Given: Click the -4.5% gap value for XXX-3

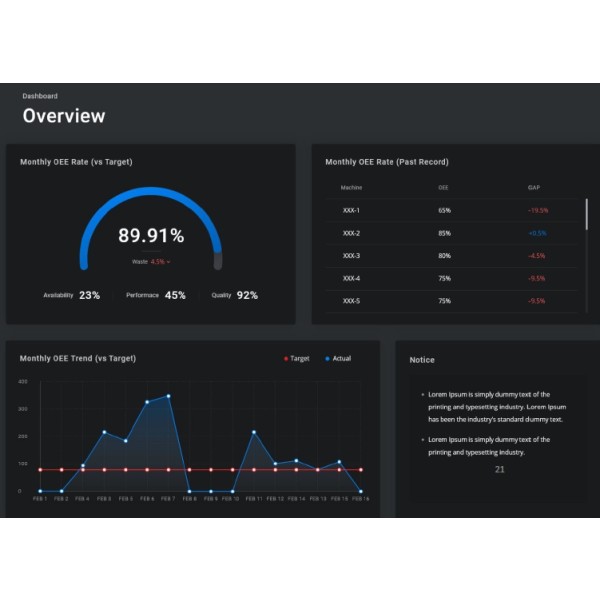Looking at the screenshot, I should [536, 256].
